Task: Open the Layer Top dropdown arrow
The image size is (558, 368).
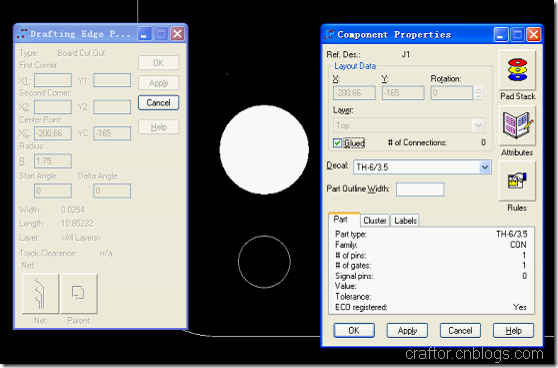Action: (478, 125)
